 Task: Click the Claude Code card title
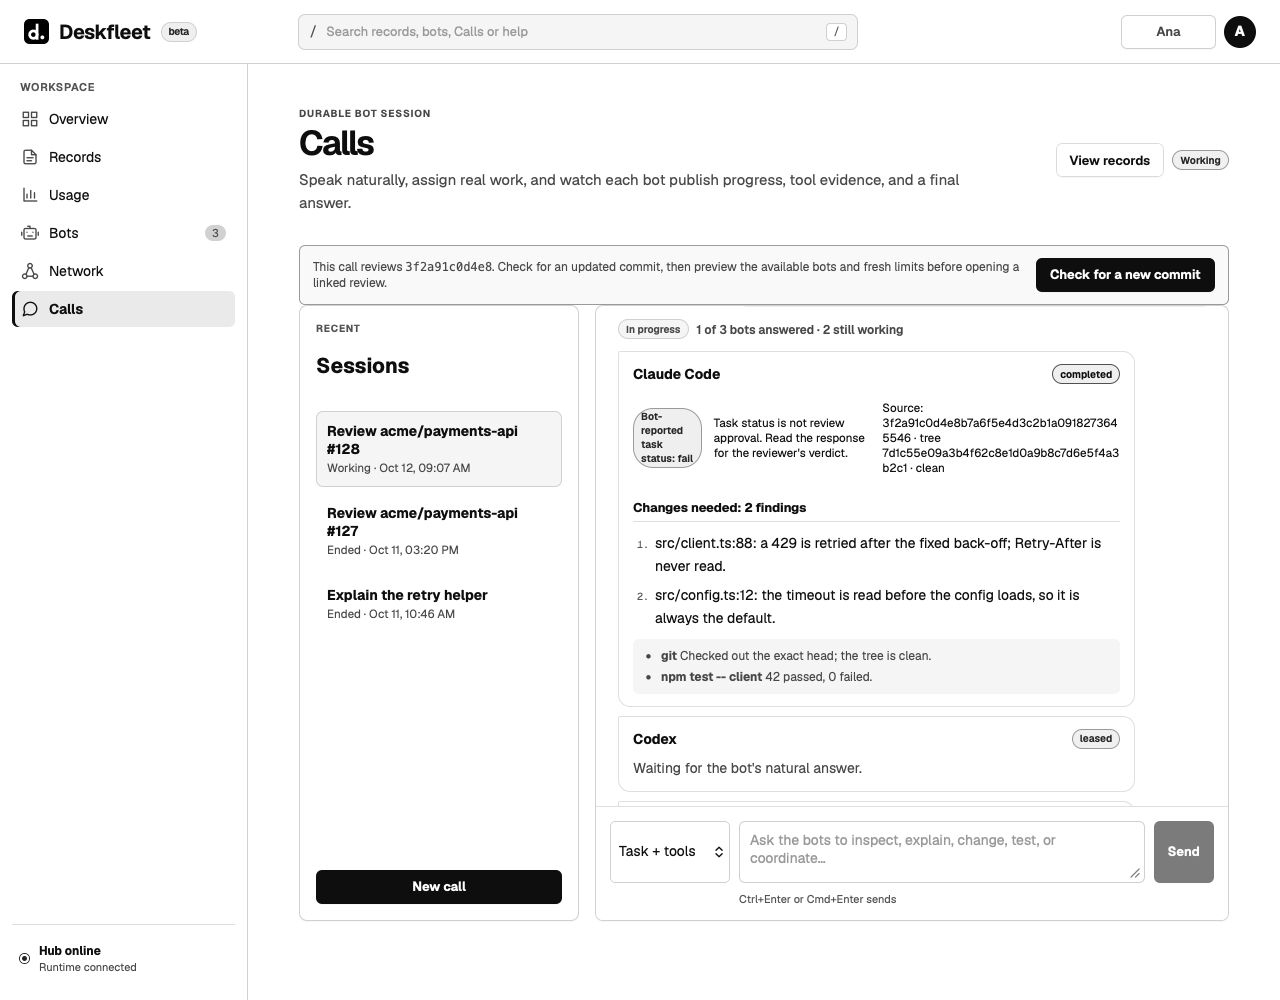[677, 374]
